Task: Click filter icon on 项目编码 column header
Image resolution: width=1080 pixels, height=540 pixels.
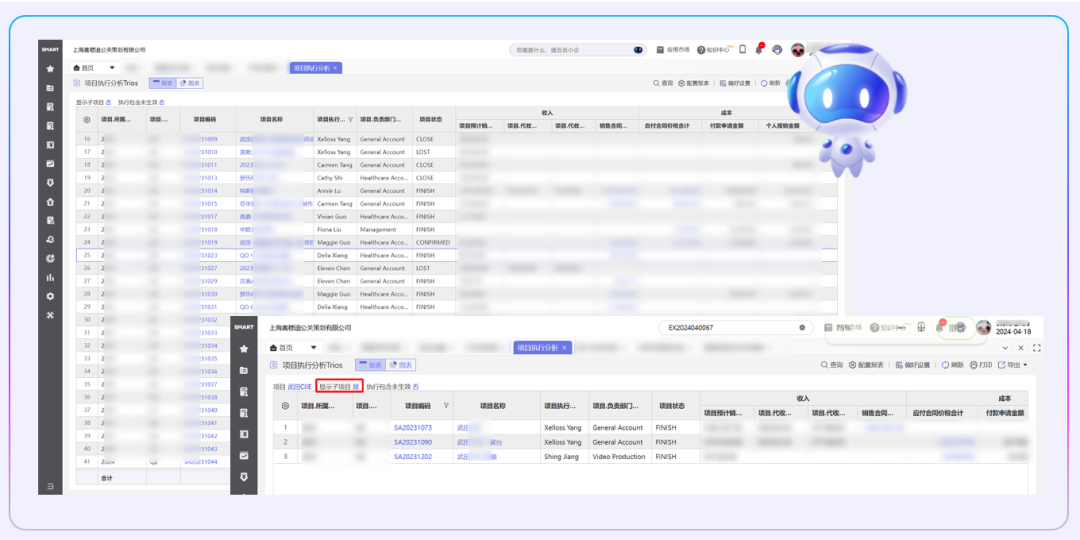Action: (x=446, y=406)
